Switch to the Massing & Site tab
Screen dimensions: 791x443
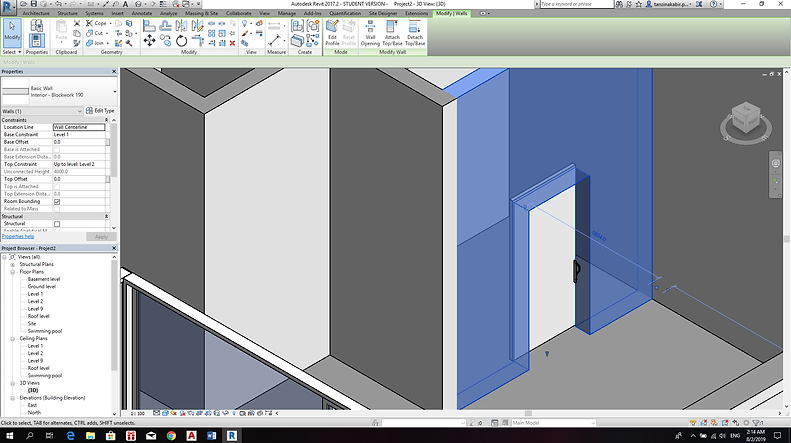(201, 14)
